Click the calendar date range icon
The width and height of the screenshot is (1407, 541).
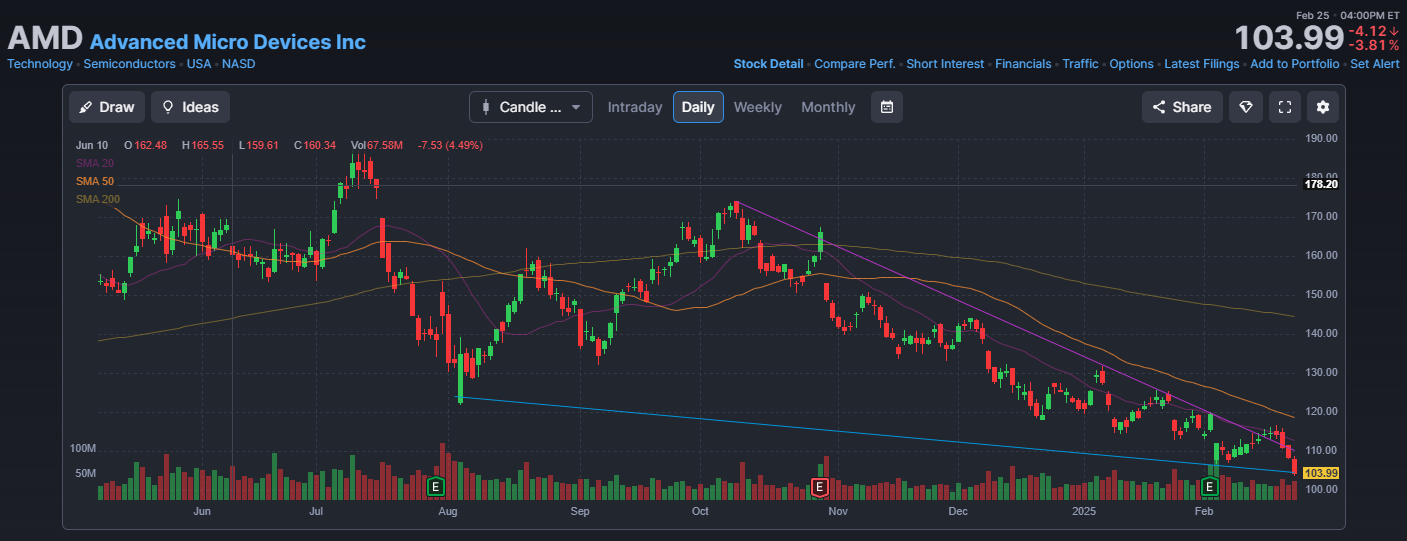click(x=886, y=107)
